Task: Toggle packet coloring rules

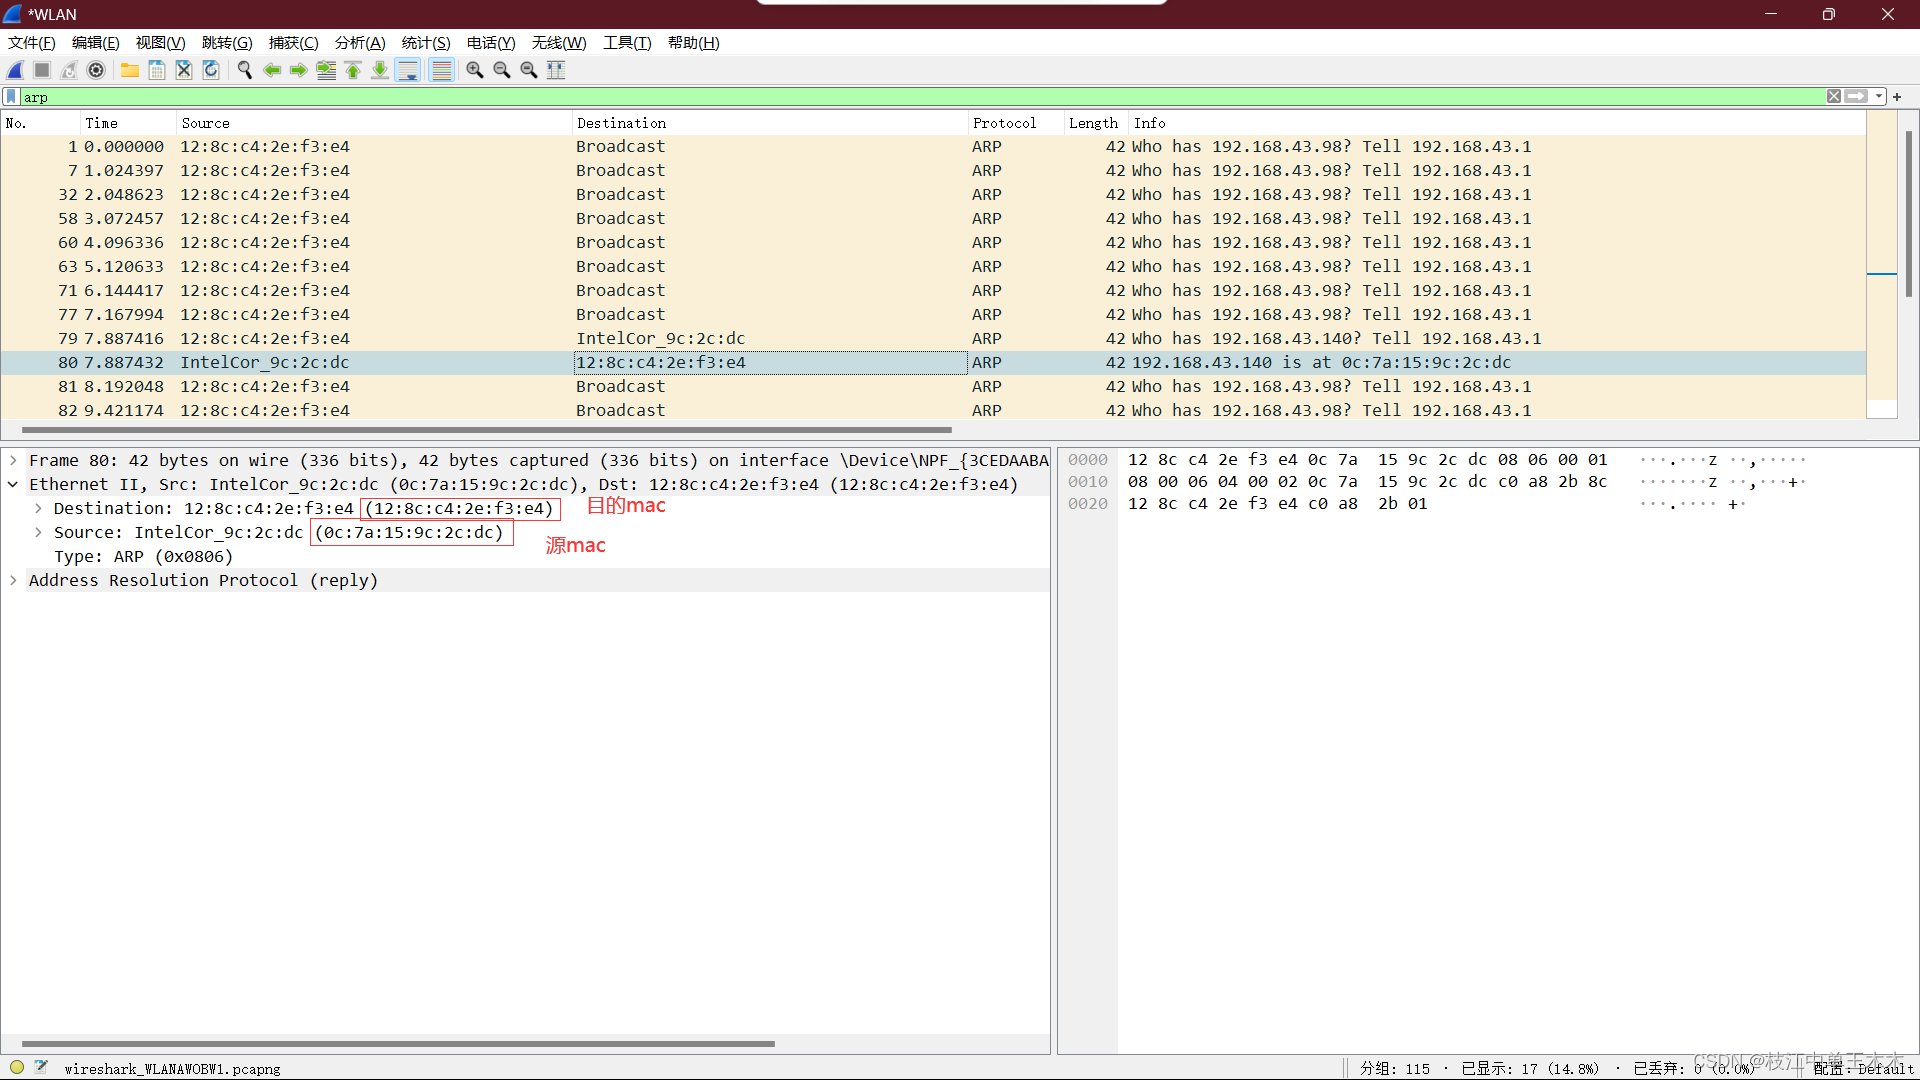Action: [441, 70]
